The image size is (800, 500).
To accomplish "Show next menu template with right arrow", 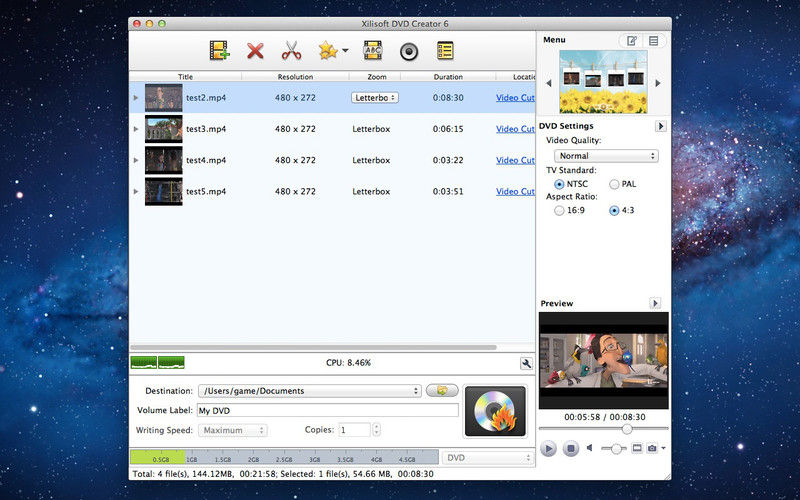I will tap(658, 83).
